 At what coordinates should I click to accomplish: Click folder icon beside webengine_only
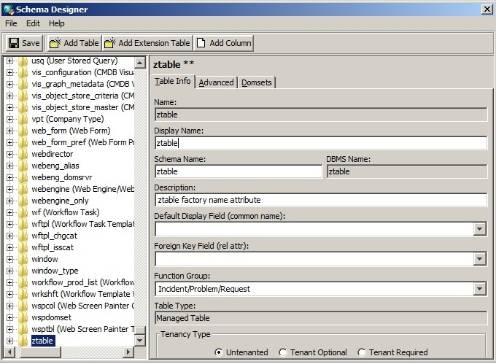pos(23,201)
